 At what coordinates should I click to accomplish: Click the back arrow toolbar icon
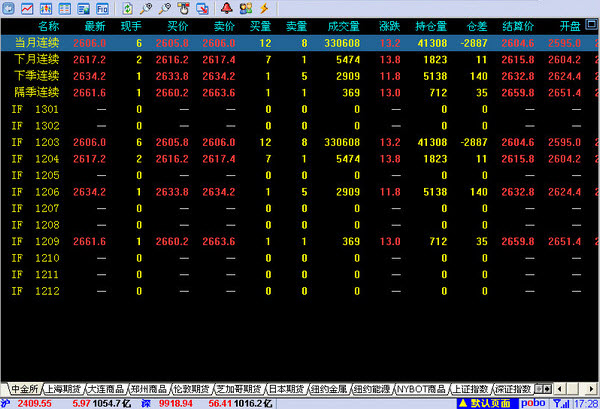pos(8,8)
